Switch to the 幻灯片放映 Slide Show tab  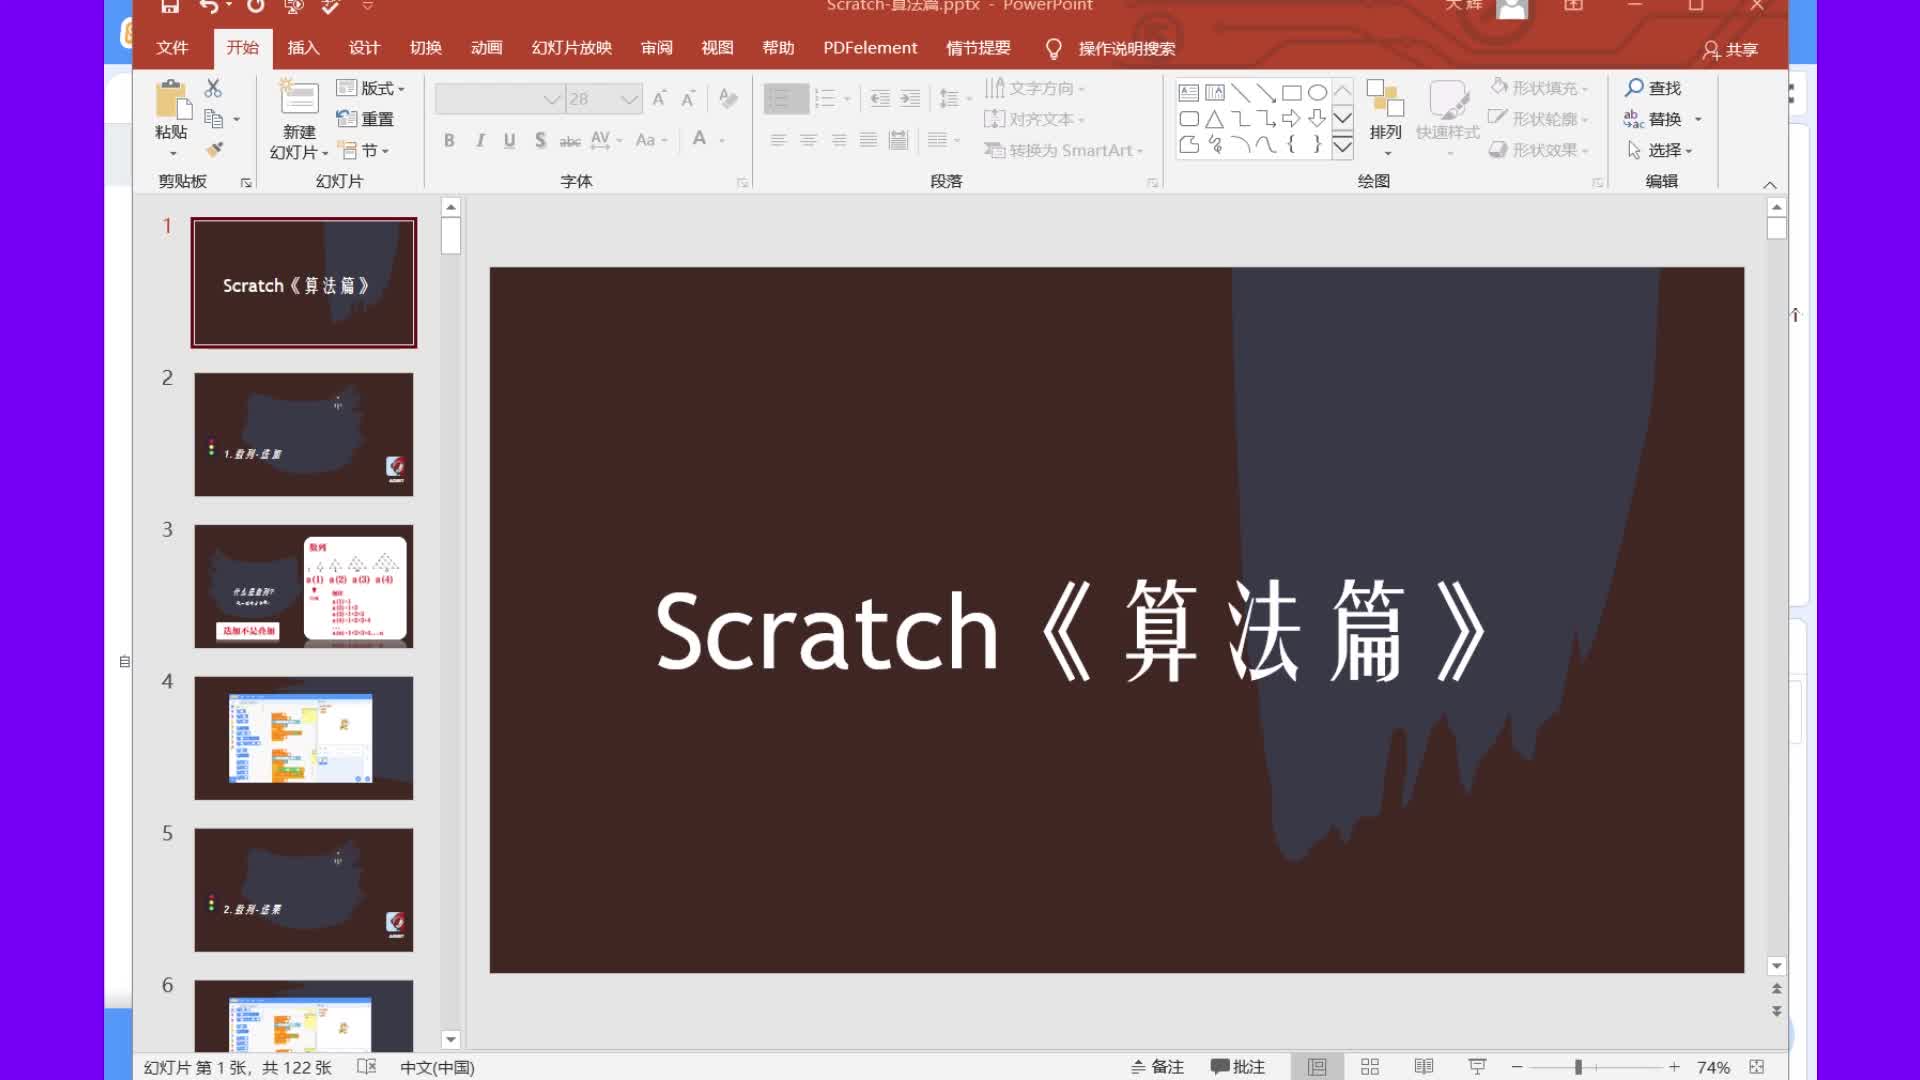click(571, 48)
